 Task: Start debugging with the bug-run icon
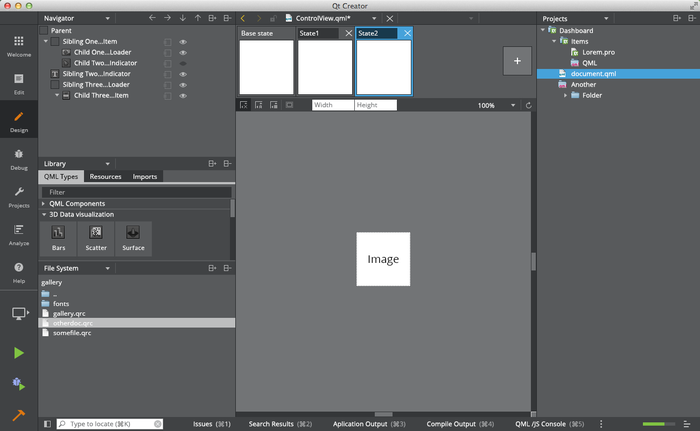tap(19, 384)
